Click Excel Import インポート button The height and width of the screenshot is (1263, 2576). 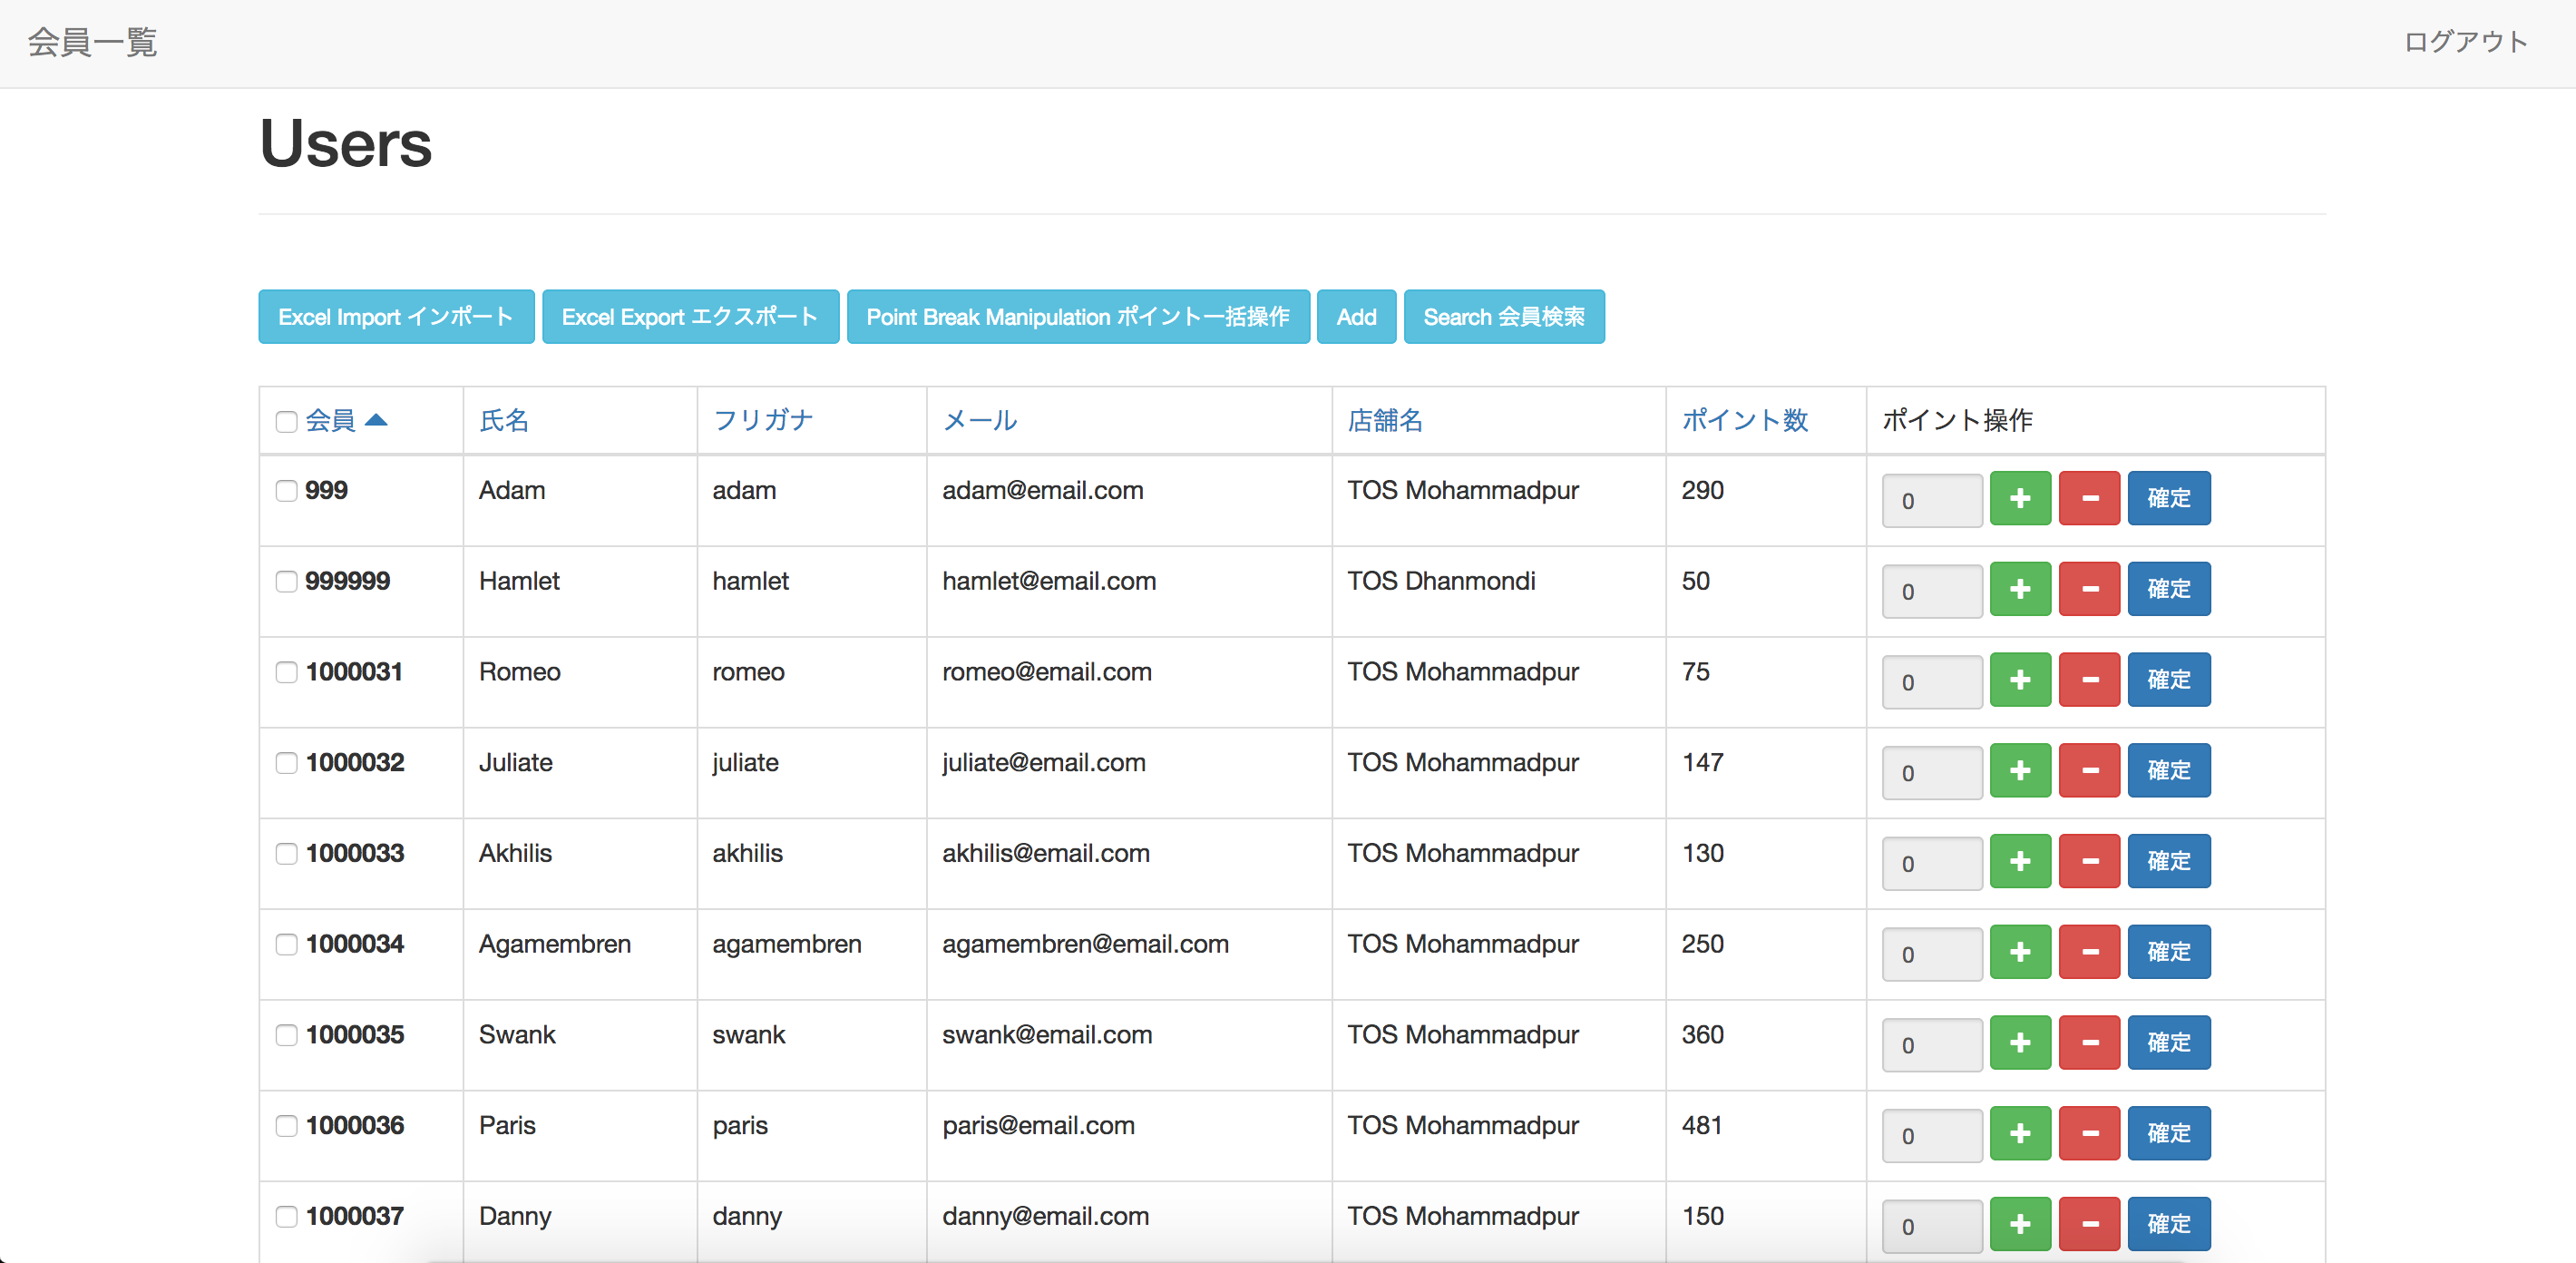[x=396, y=317]
